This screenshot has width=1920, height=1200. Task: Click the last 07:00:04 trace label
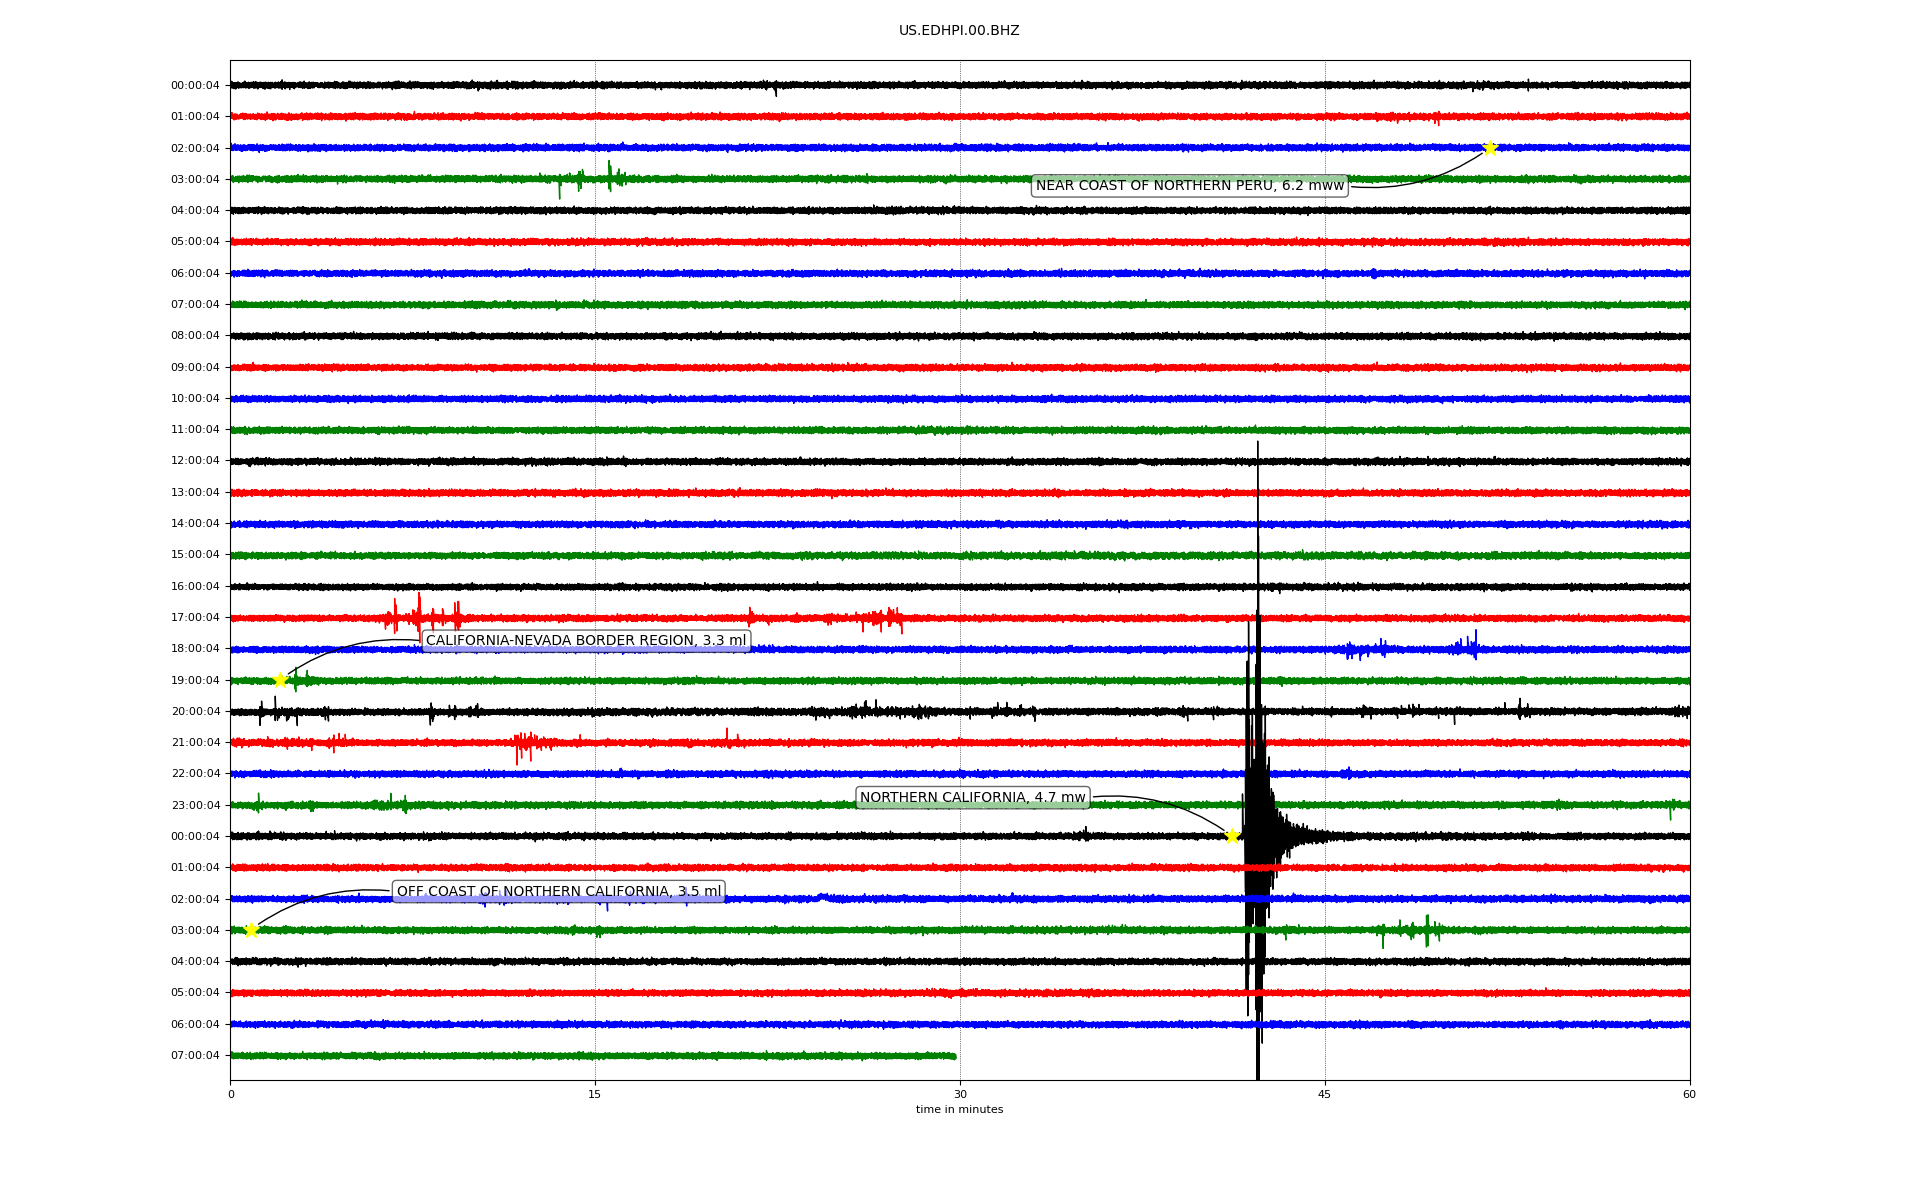tap(195, 1056)
